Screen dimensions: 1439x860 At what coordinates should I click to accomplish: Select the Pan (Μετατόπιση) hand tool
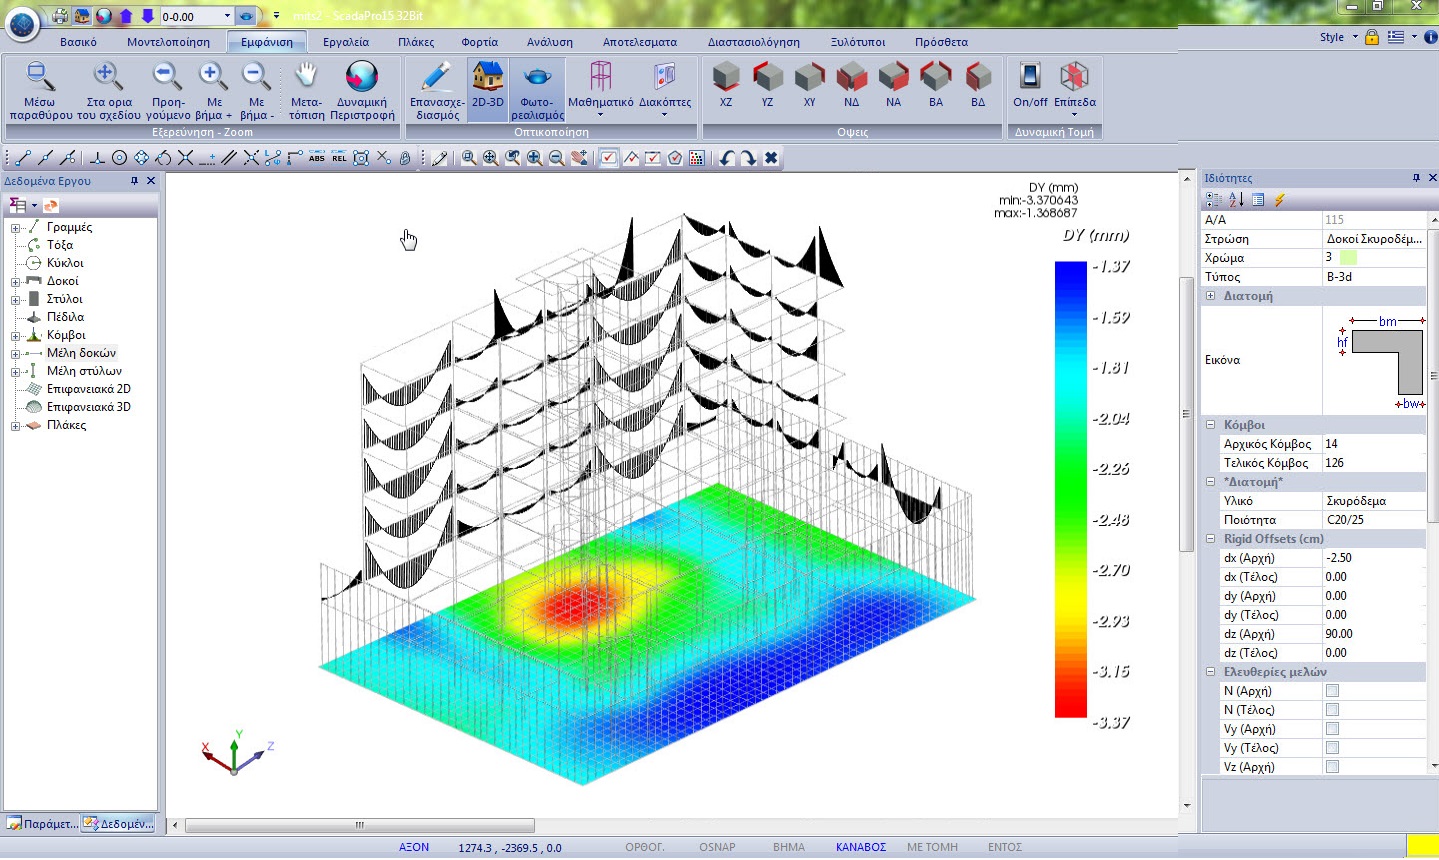pyautogui.click(x=306, y=90)
